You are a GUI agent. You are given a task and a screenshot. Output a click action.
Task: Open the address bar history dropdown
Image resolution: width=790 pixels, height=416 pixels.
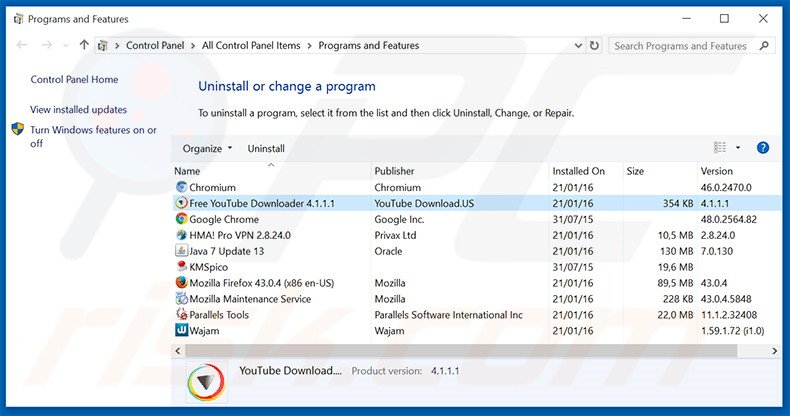click(x=578, y=45)
